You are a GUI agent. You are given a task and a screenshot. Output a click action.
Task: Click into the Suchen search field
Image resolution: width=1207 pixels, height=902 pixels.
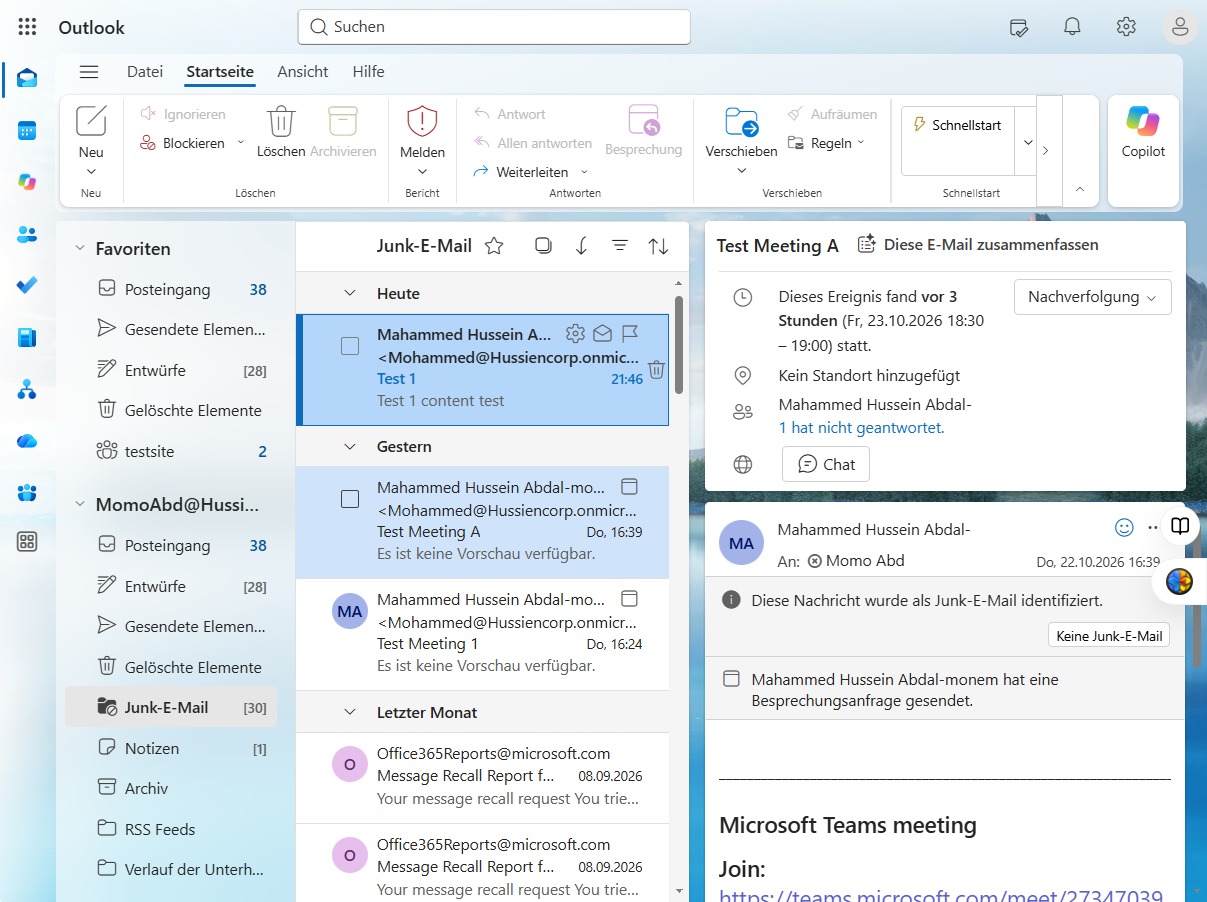click(x=494, y=27)
